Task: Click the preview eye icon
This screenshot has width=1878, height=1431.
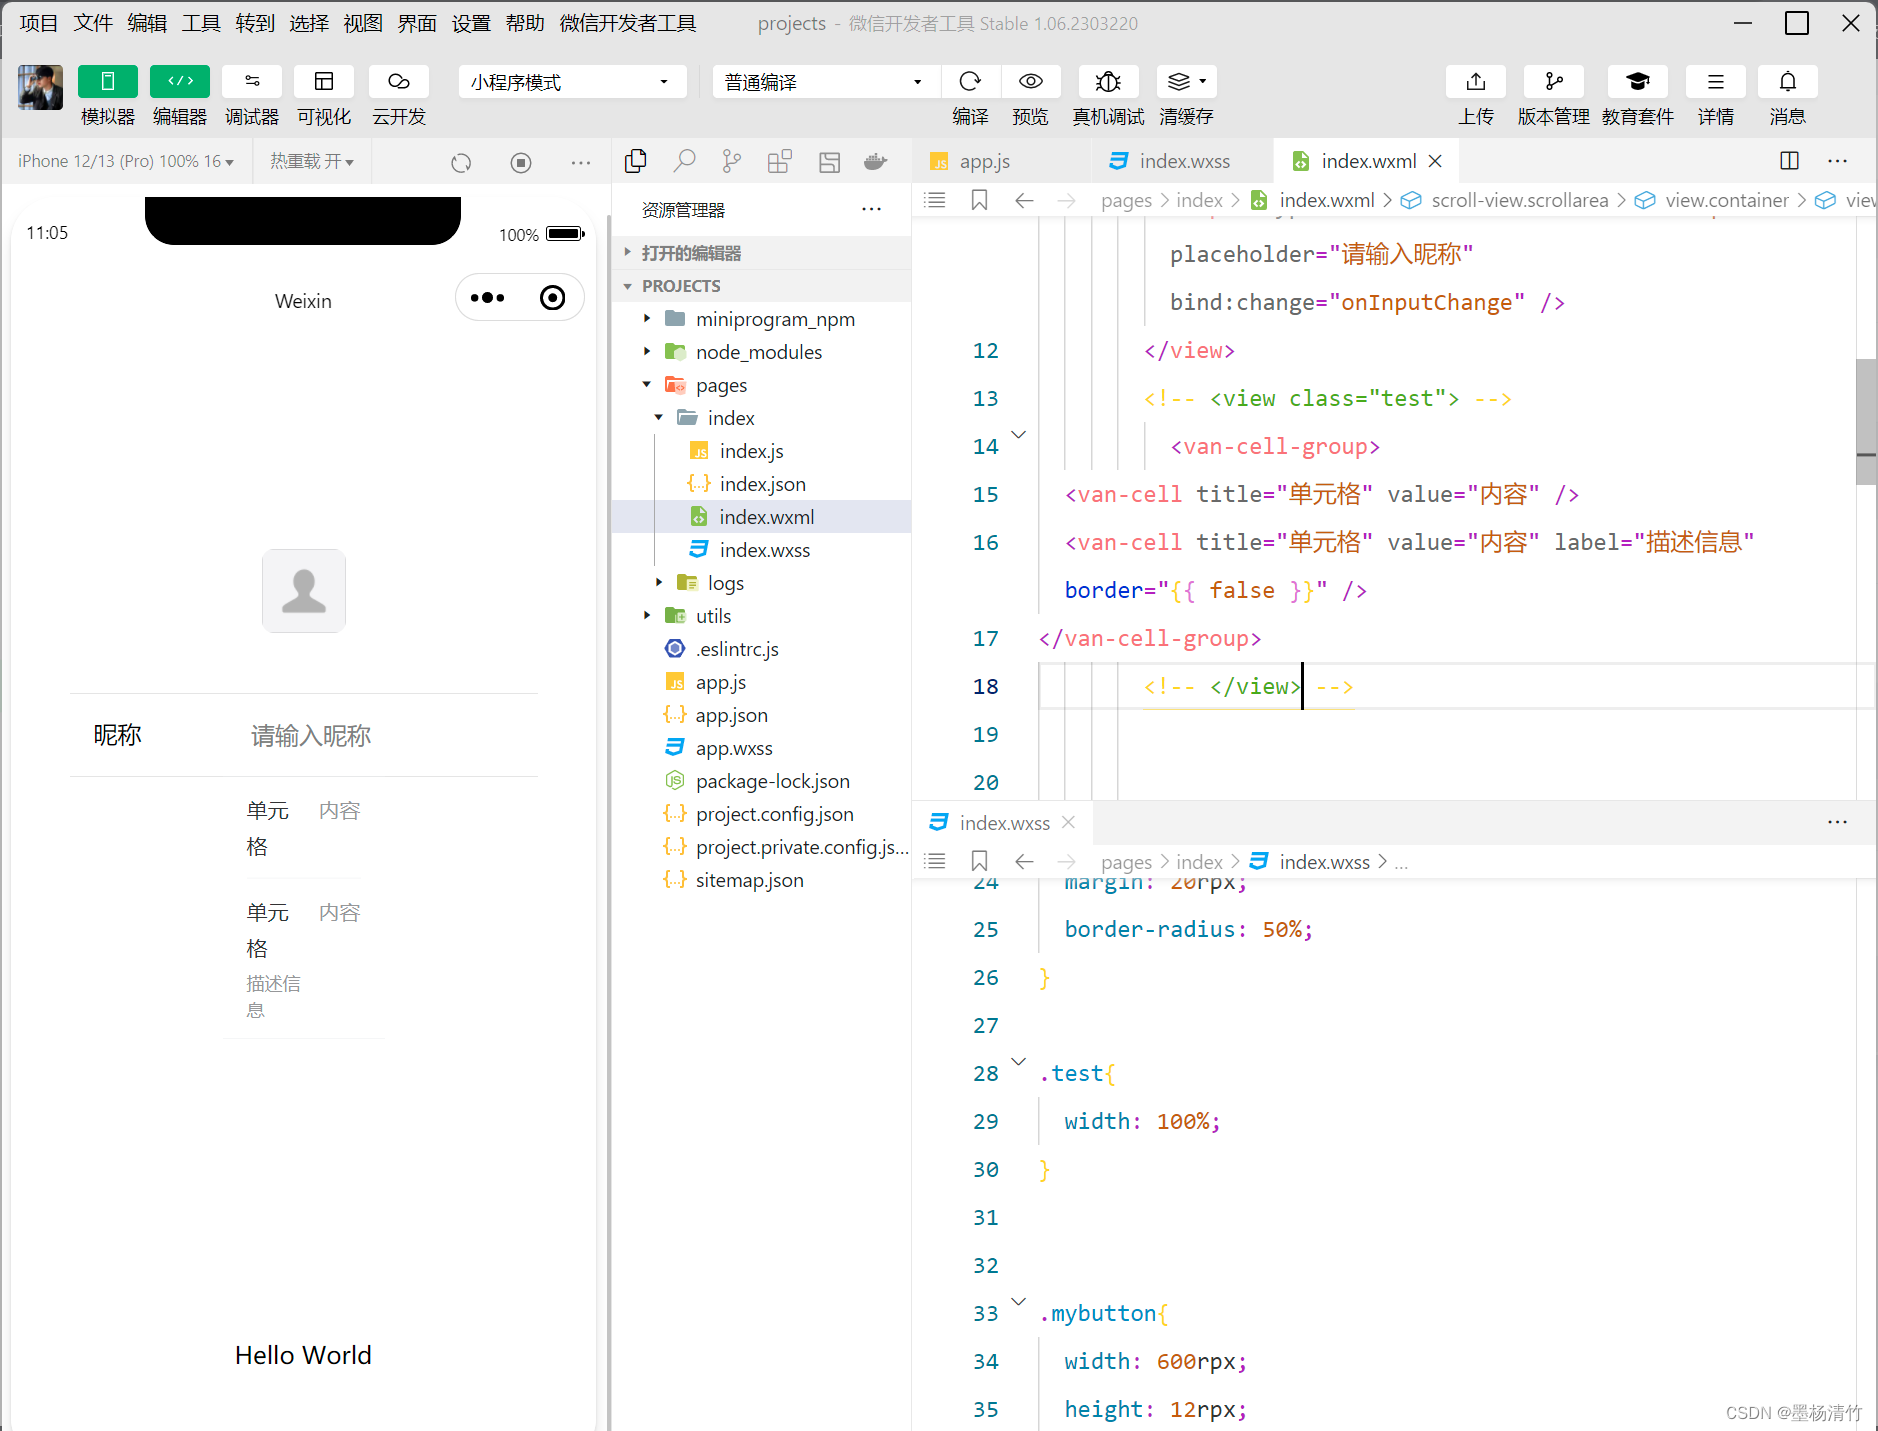Action: [x=1031, y=81]
